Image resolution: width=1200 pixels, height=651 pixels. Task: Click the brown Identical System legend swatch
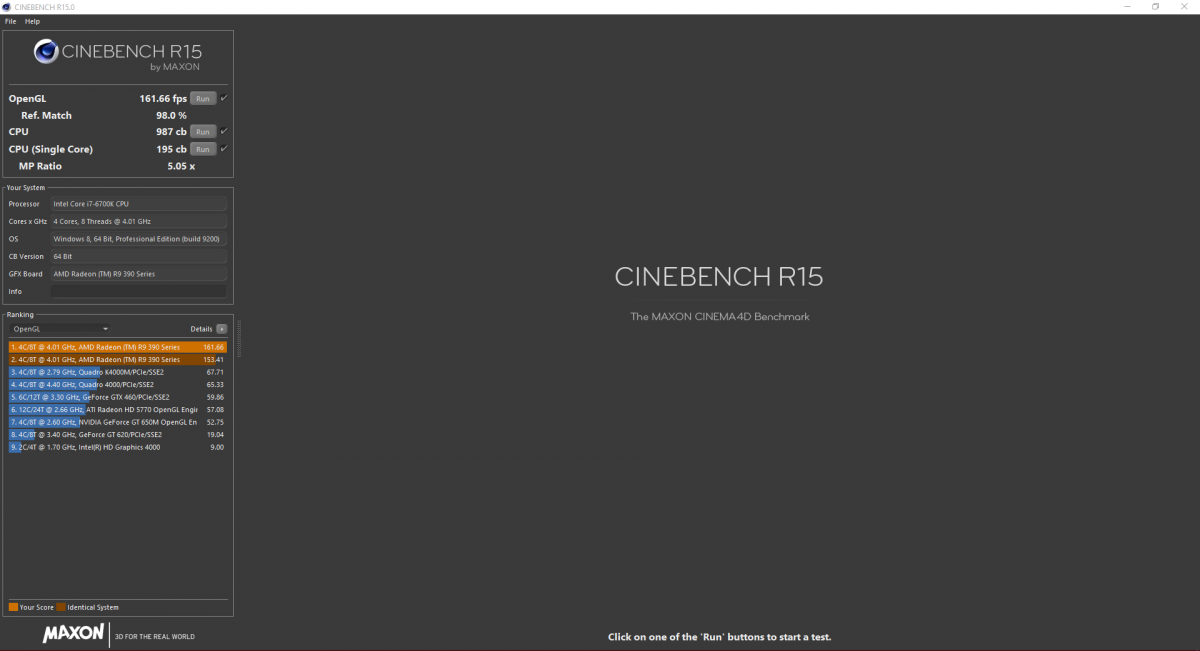coord(60,607)
